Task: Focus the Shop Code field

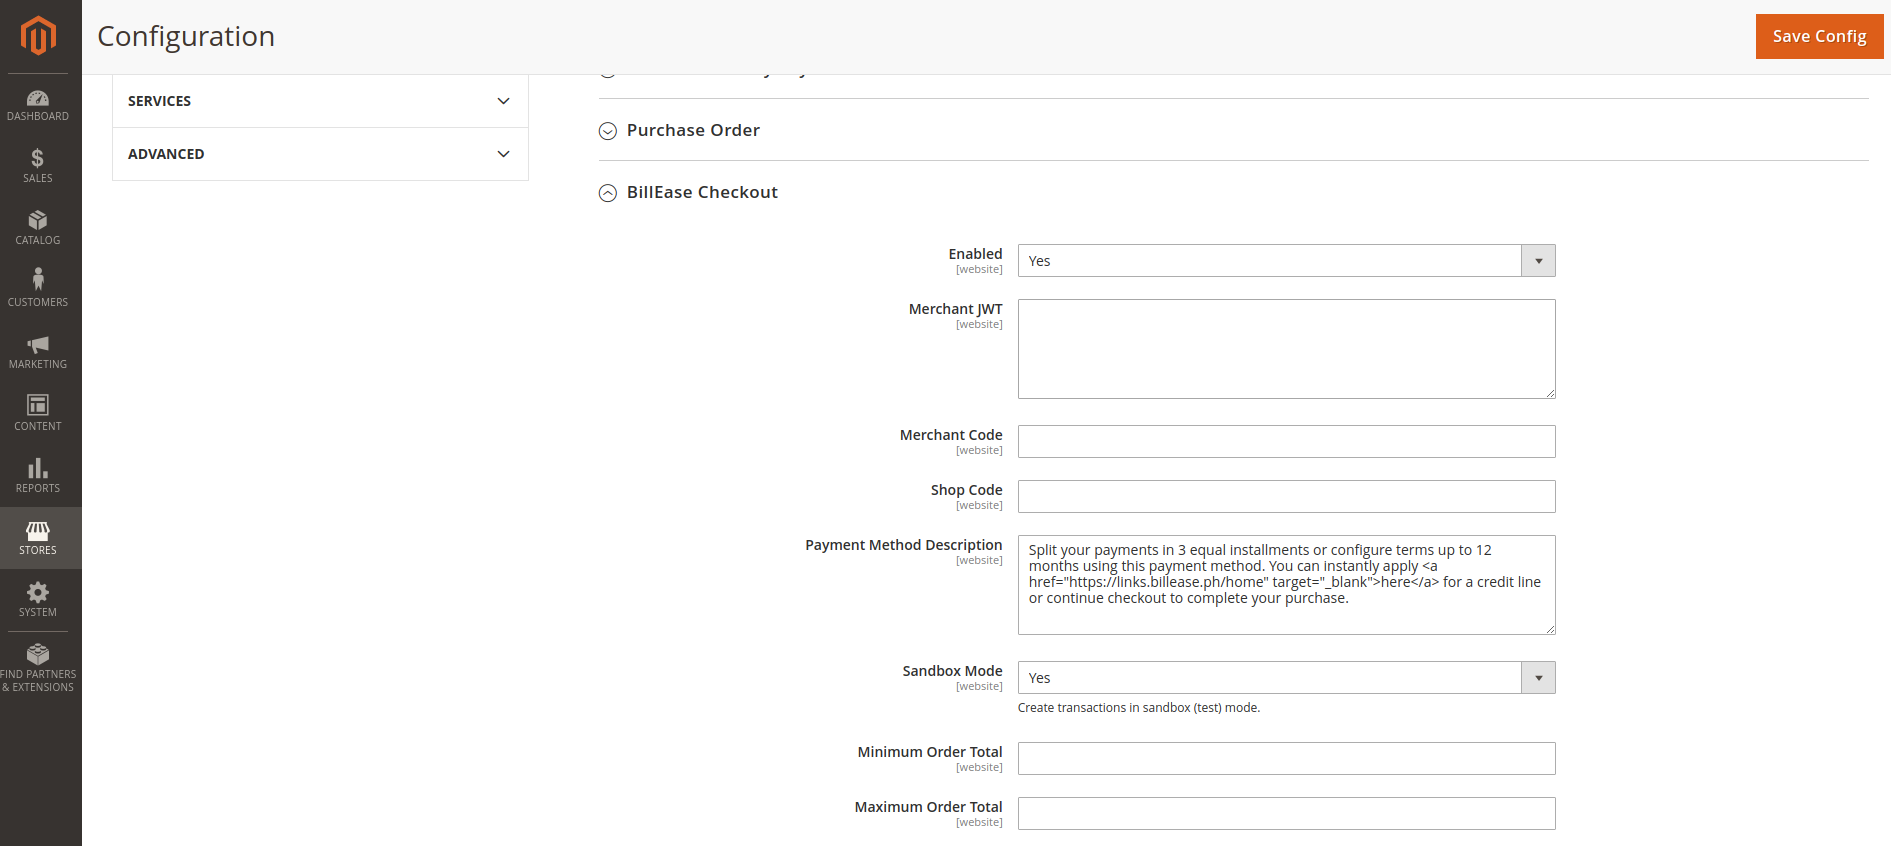Action: [x=1286, y=497]
